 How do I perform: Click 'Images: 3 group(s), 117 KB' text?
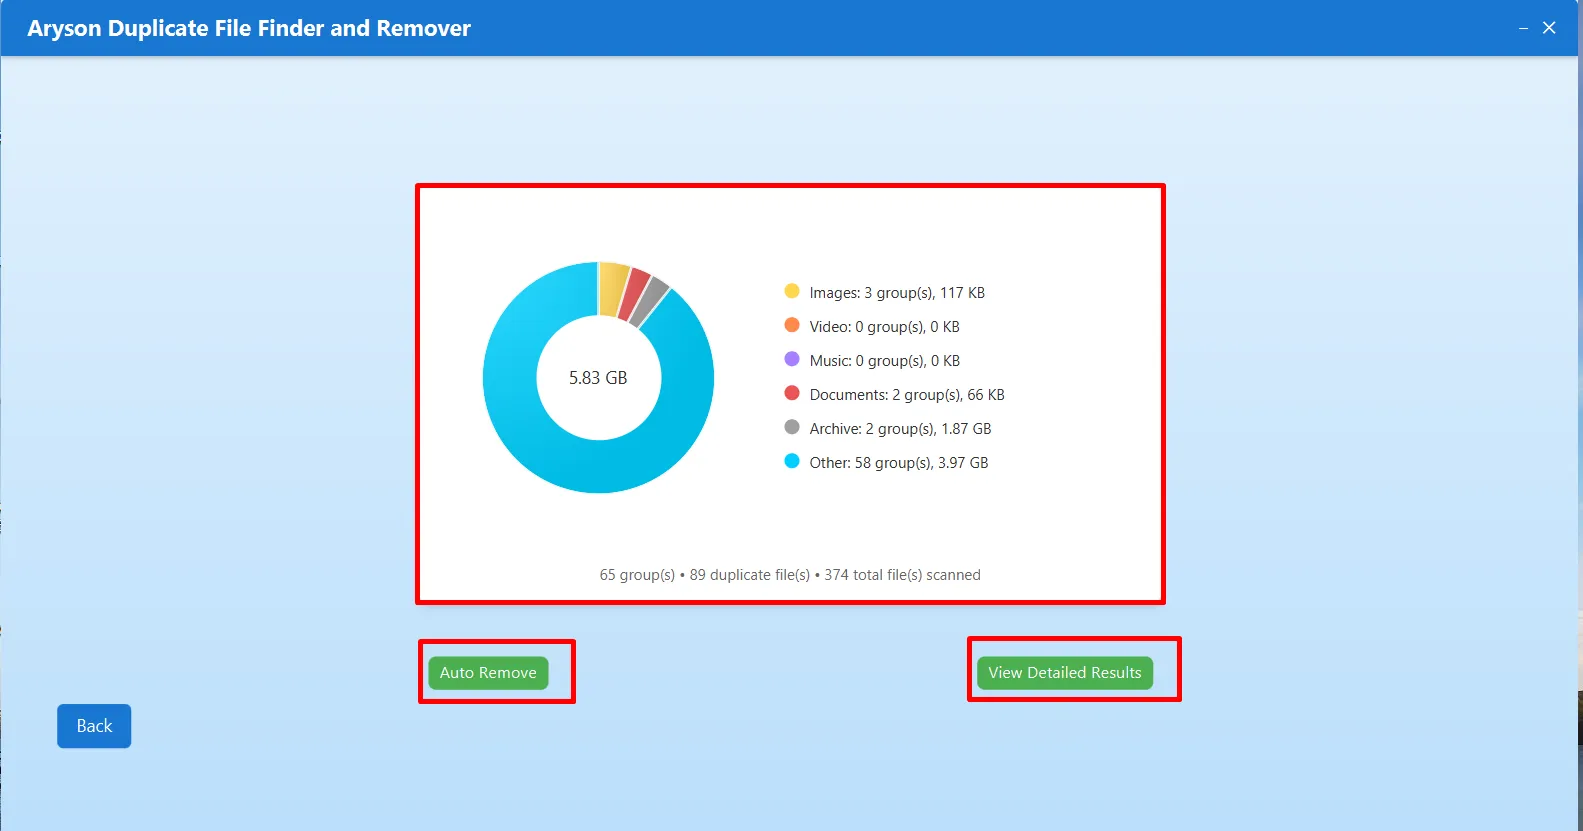[x=897, y=293]
